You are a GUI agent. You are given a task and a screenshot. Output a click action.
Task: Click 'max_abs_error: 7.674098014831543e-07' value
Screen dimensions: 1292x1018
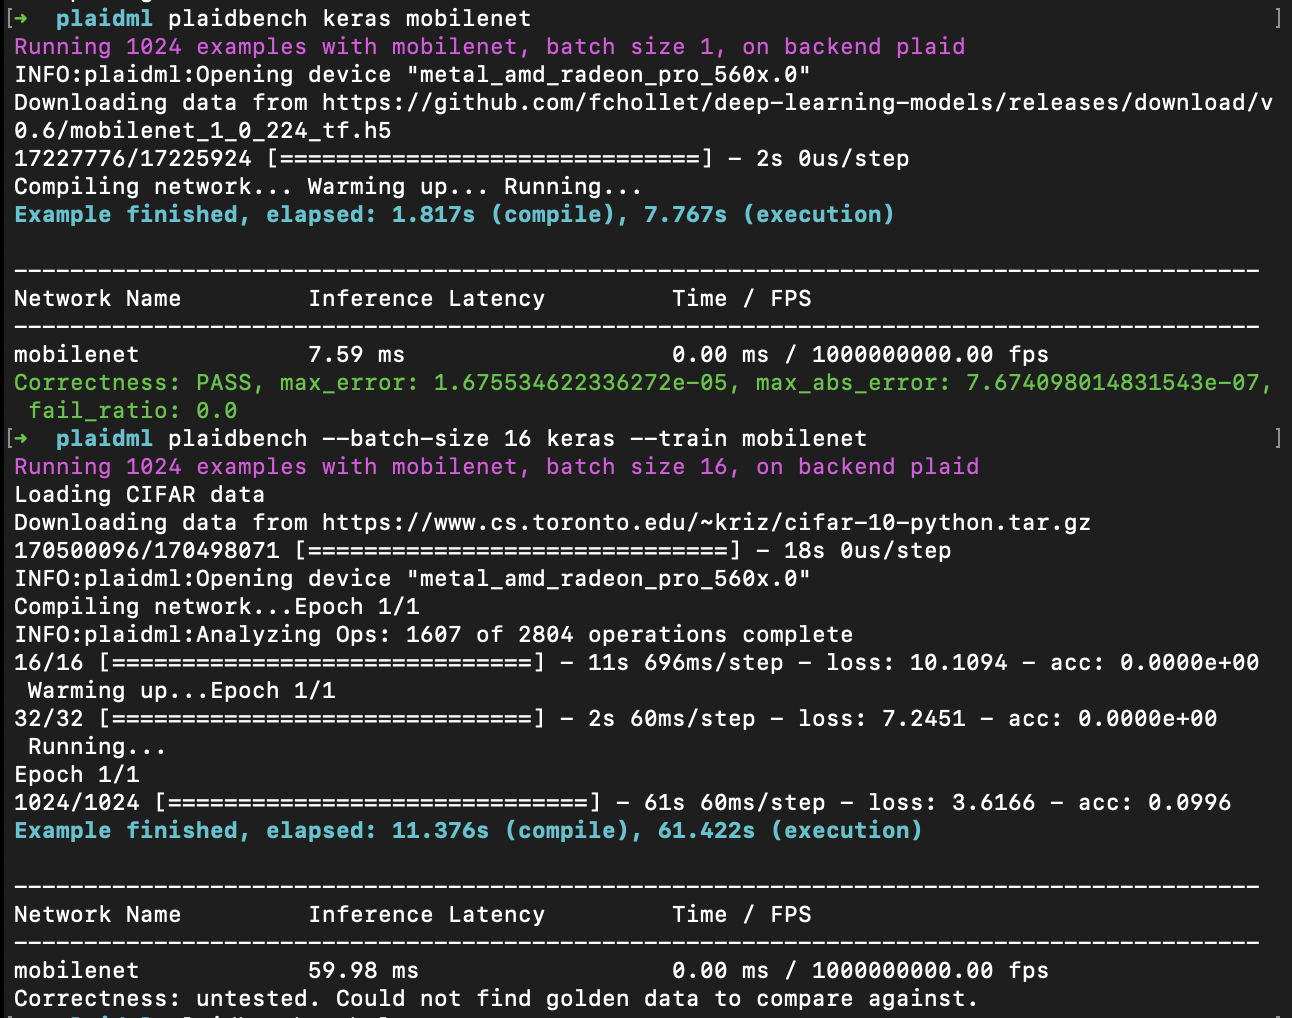pos(1007,382)
